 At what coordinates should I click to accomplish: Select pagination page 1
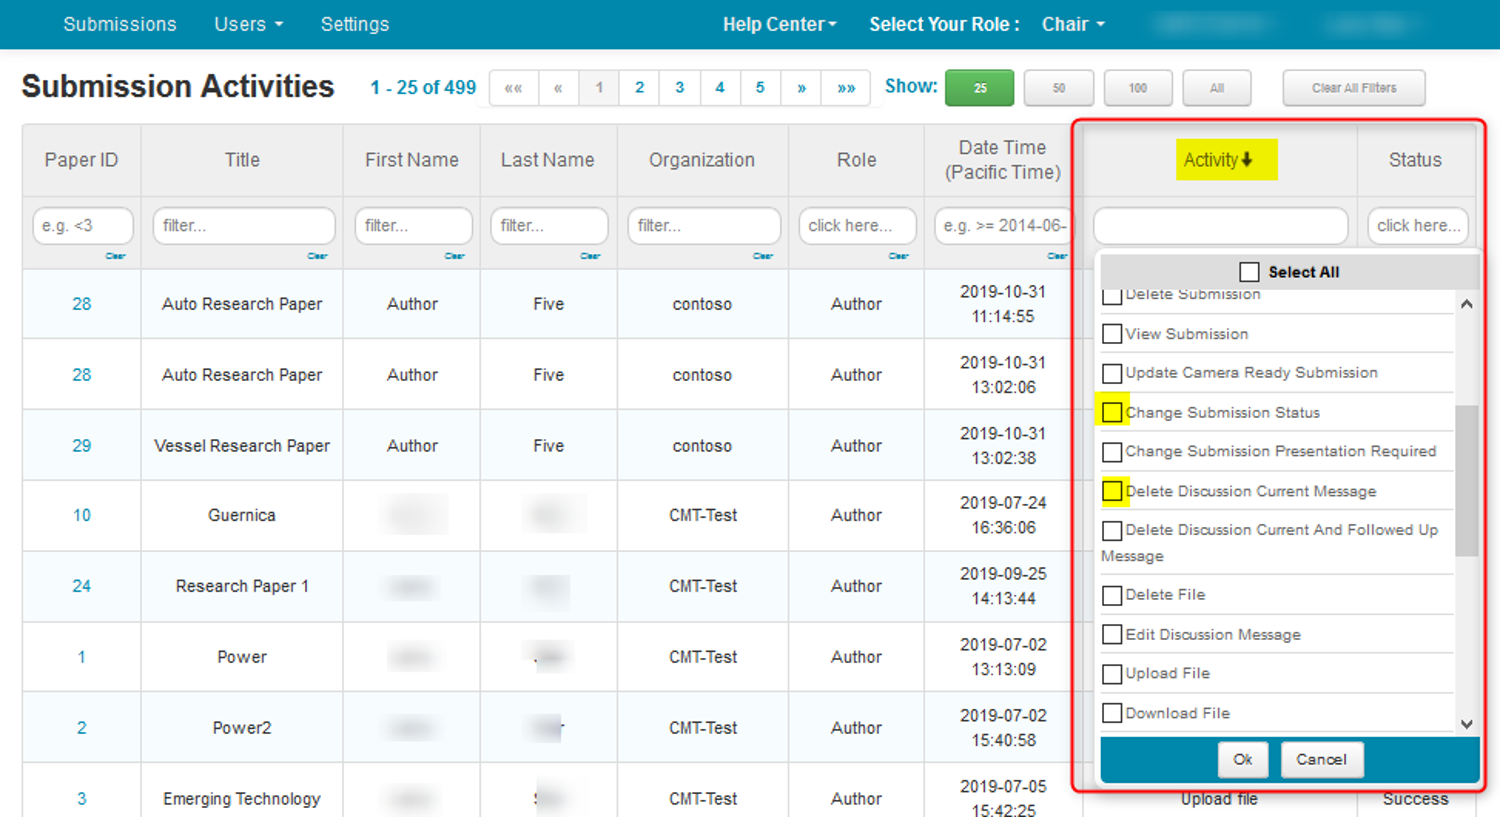tap(599, 88)
